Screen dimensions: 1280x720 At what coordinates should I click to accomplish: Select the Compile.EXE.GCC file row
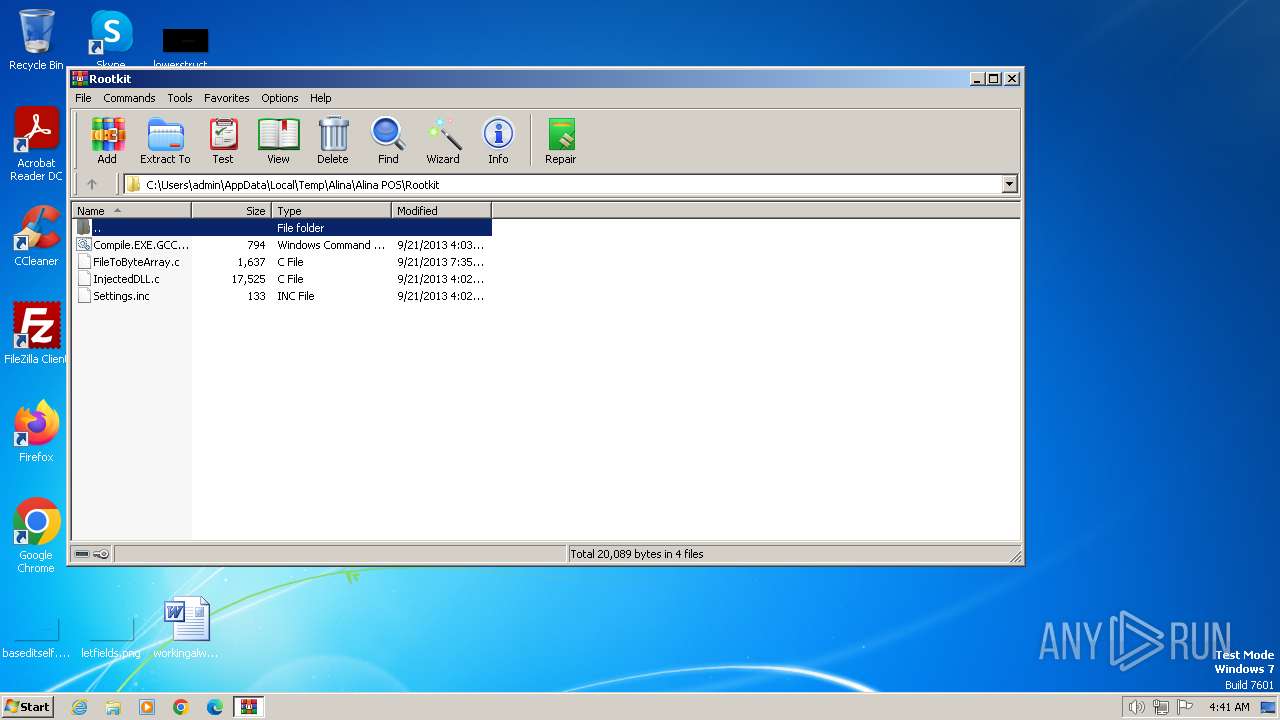pos(282,245)
